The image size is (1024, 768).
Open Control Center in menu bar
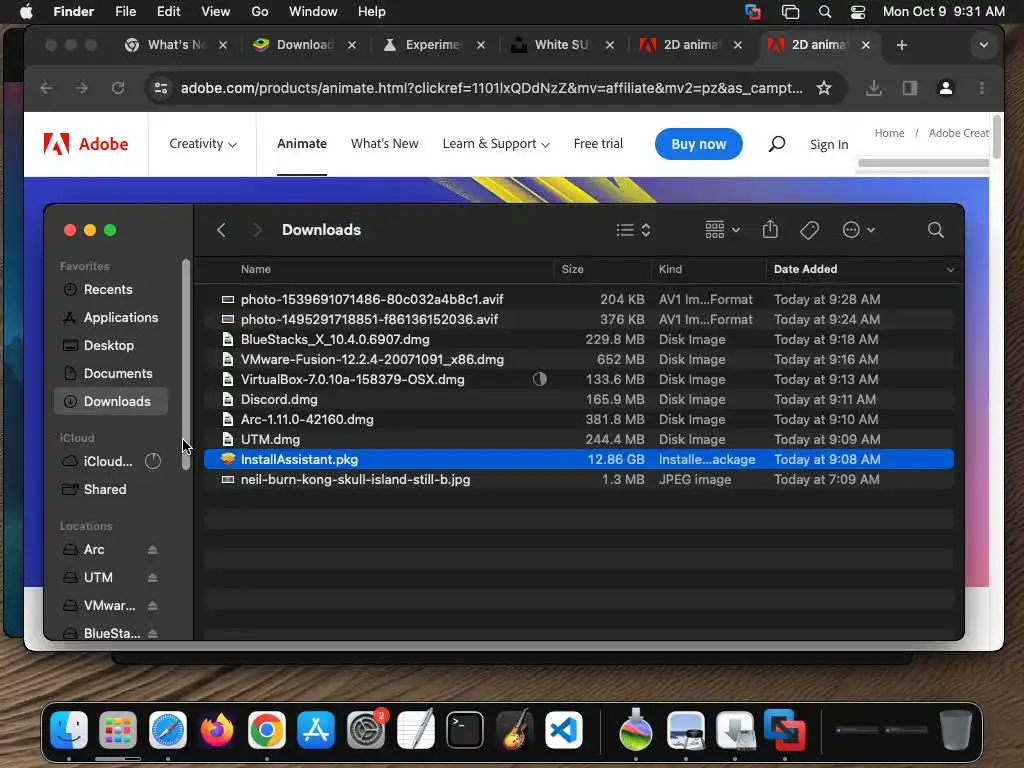click(x=857, y=12)
